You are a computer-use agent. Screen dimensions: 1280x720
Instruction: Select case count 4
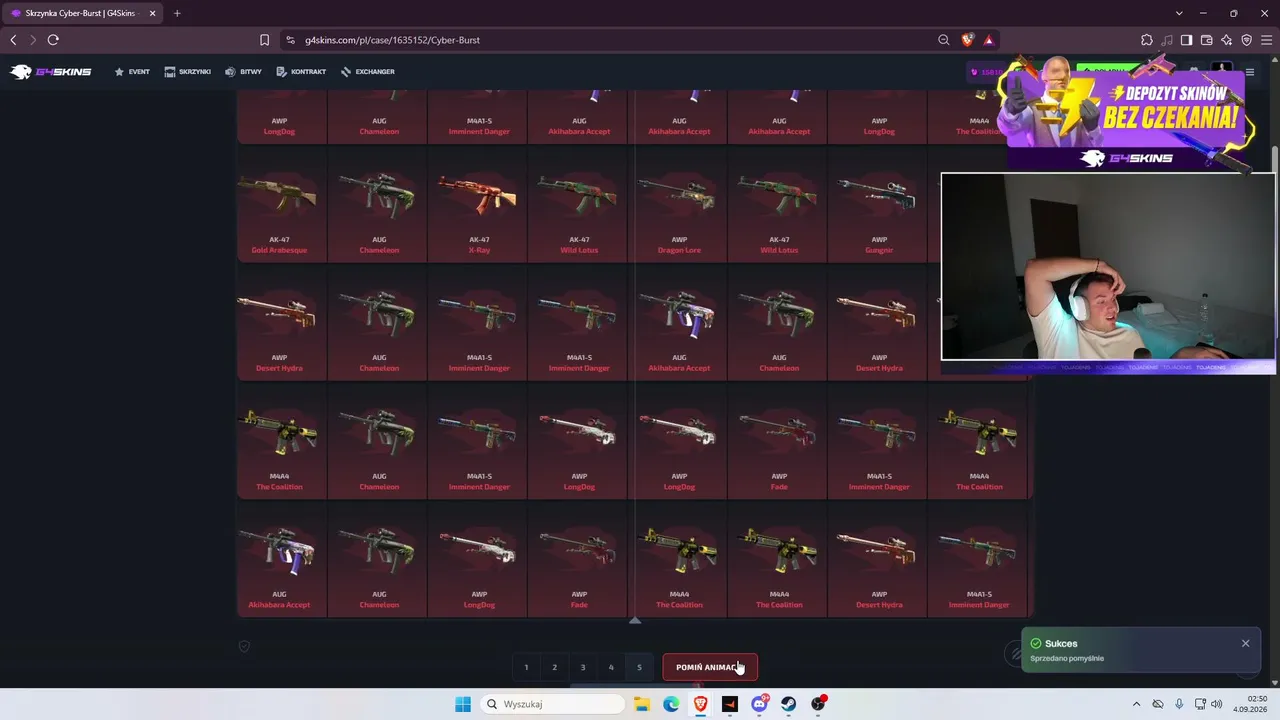611,667
